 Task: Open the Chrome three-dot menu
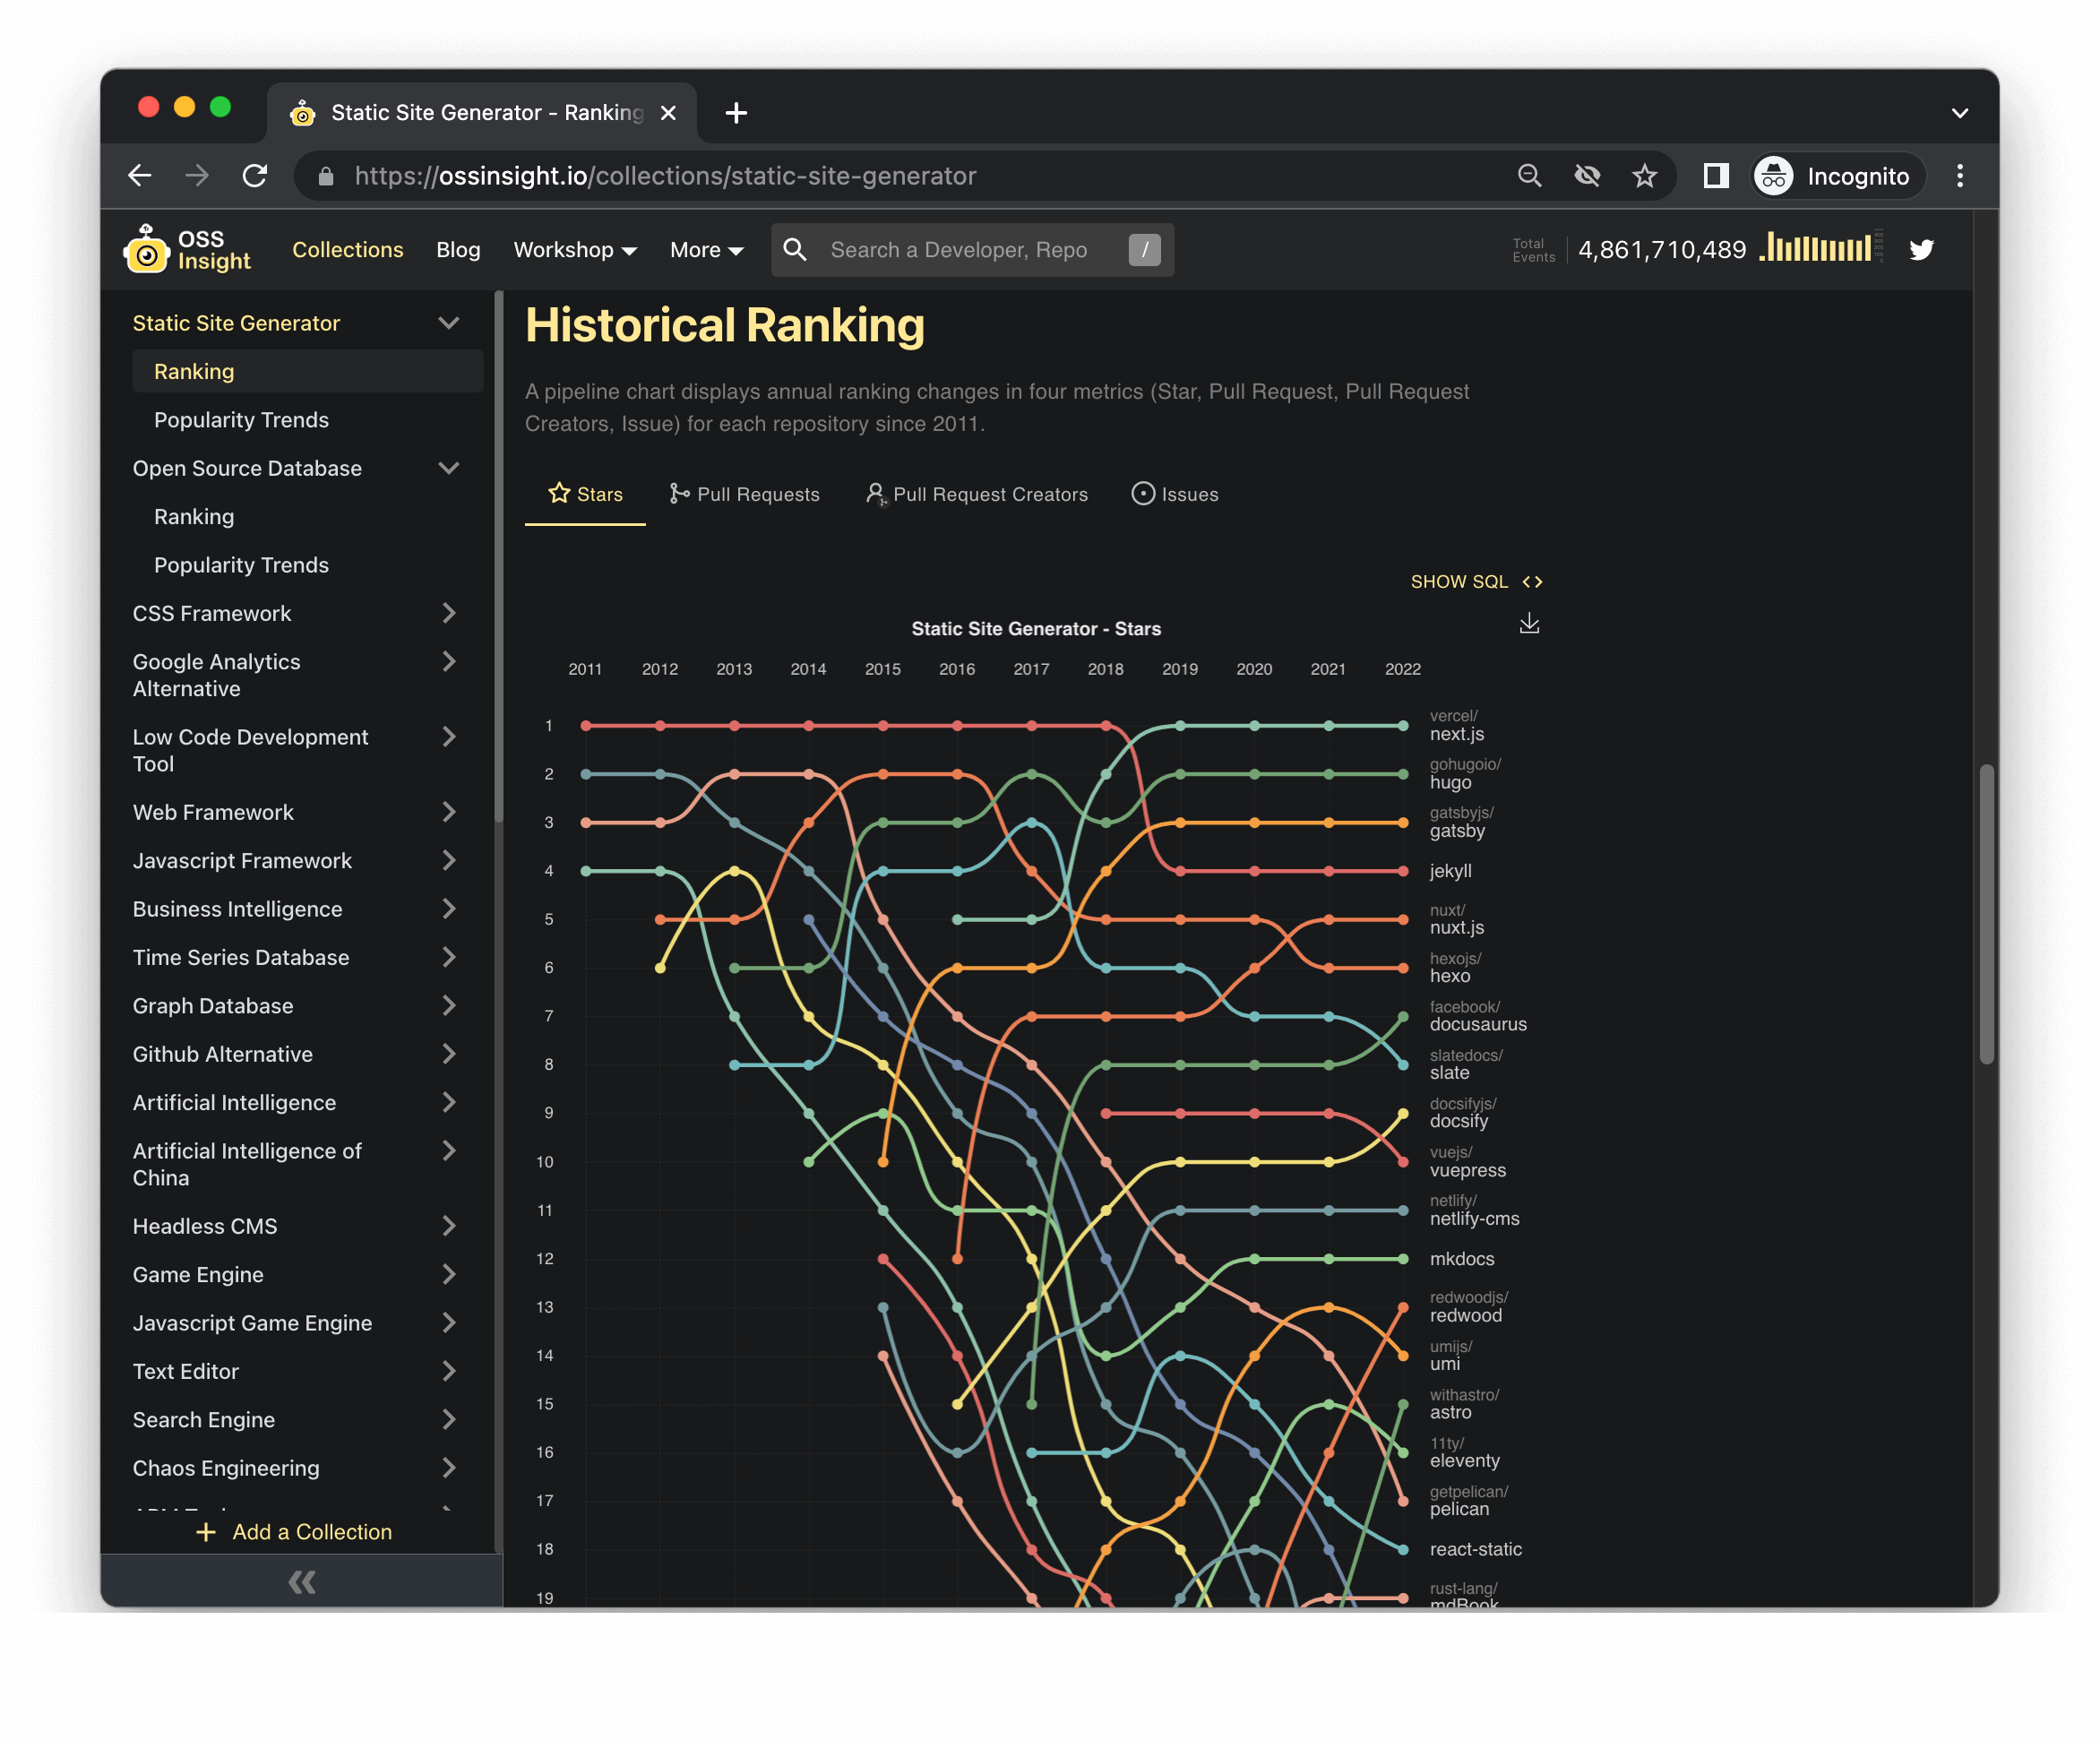(x=1960, y=176)
